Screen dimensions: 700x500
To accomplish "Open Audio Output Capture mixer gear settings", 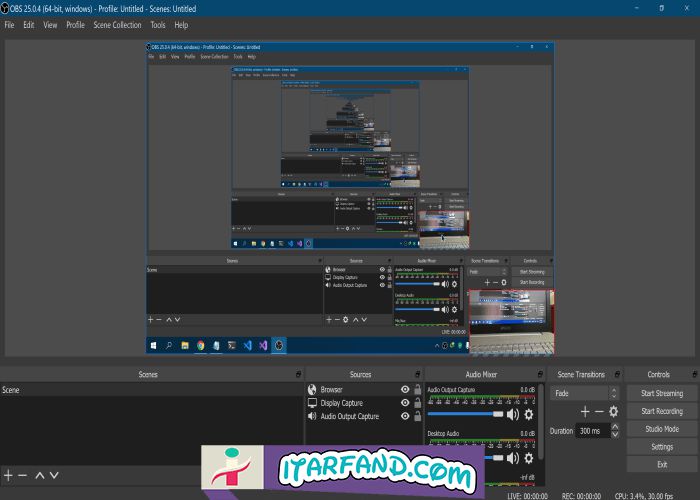I will coord(529,413).
